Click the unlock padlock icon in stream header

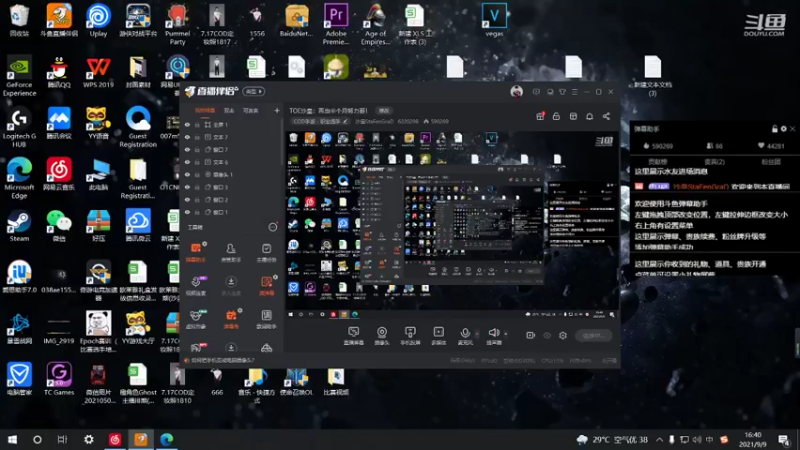pos(556,116)
